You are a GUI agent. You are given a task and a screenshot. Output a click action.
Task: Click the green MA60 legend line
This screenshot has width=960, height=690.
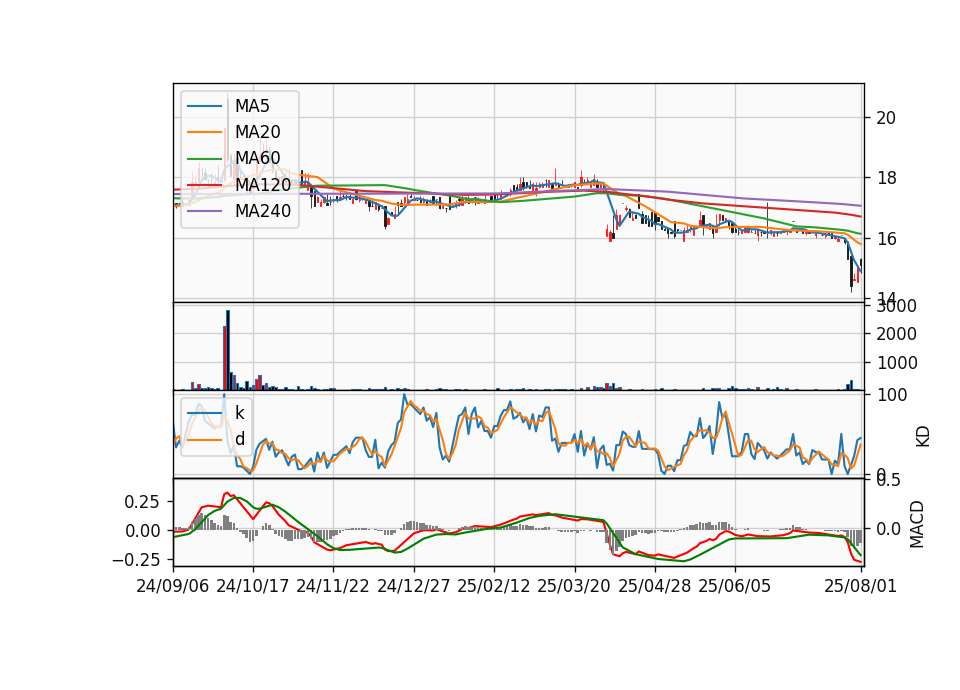click(204, 159)
